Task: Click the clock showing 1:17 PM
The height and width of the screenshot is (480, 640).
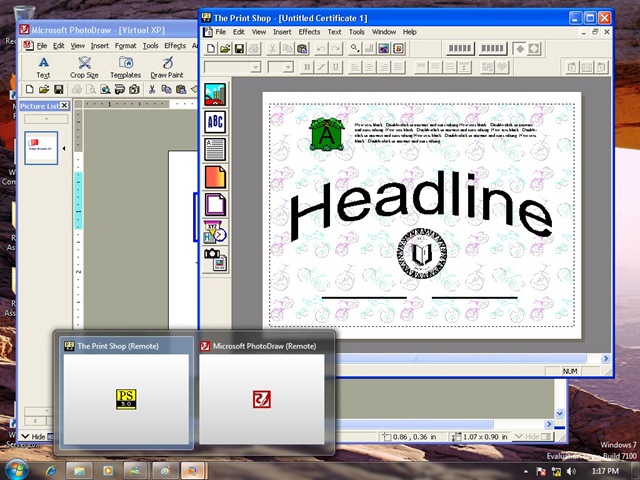Action: 605,471
